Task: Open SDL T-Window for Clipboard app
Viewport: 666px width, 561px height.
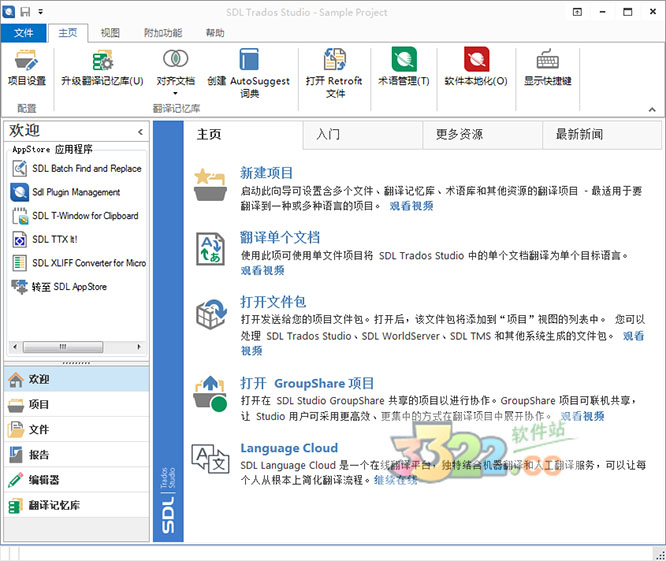Action: 76,216
